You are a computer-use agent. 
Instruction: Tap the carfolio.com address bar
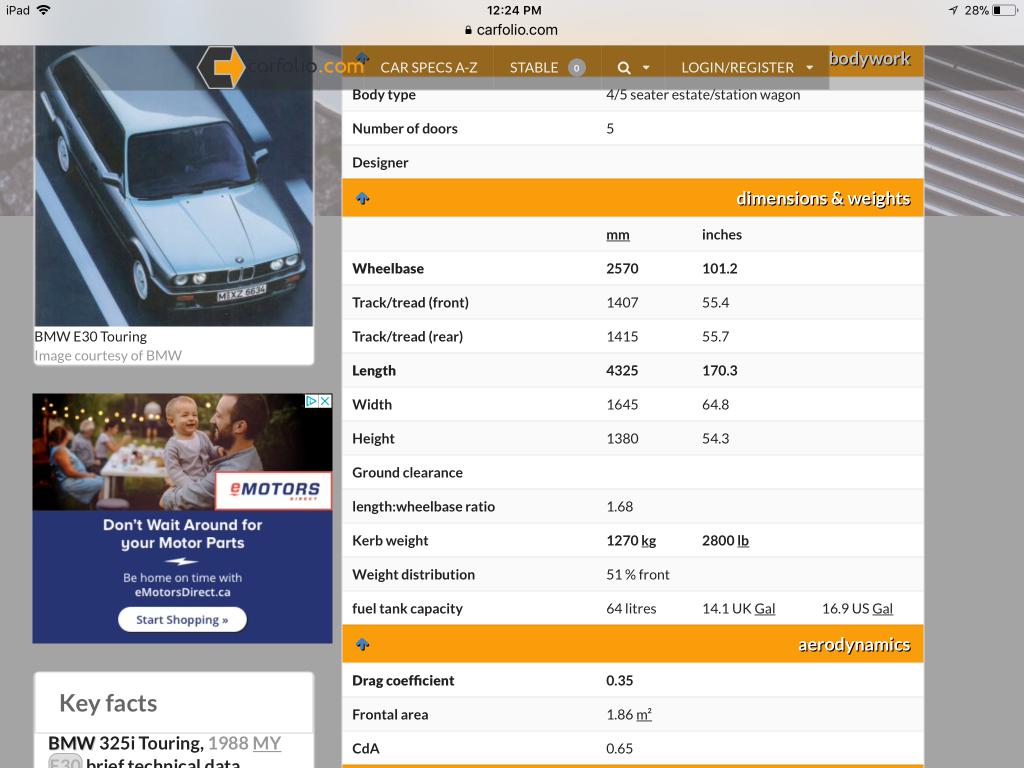[511, 30]
